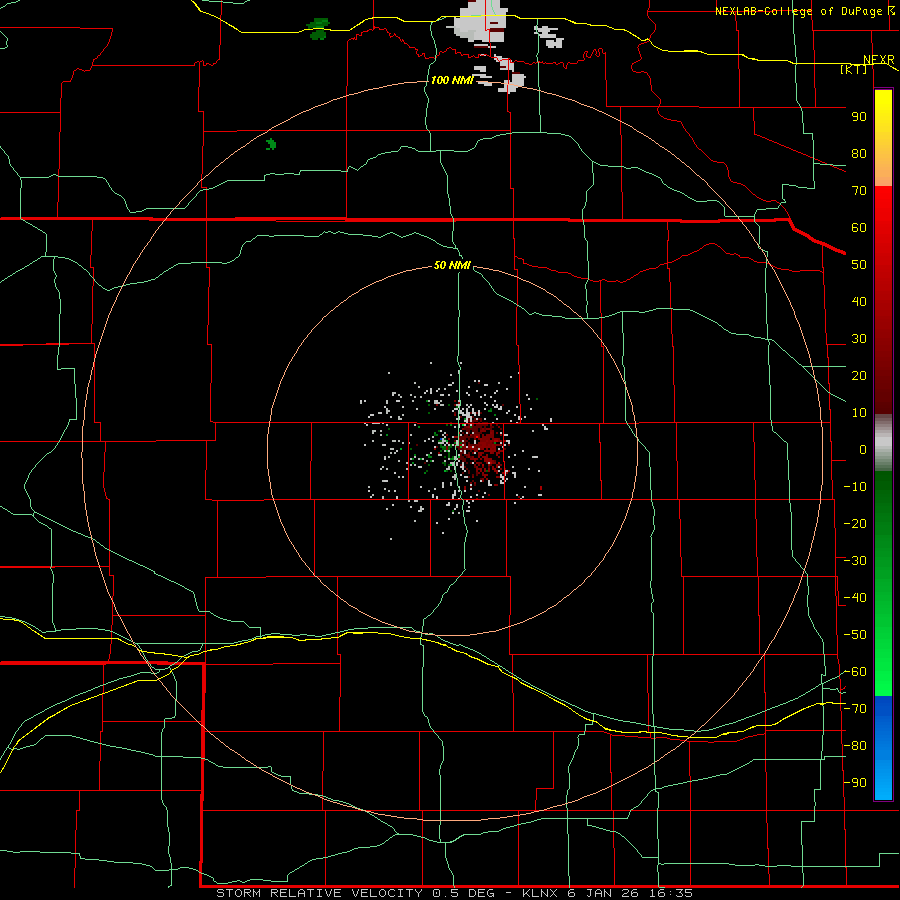900x900 pixels.
Task: Click the bright red segment of color bar
Action: 883,210
